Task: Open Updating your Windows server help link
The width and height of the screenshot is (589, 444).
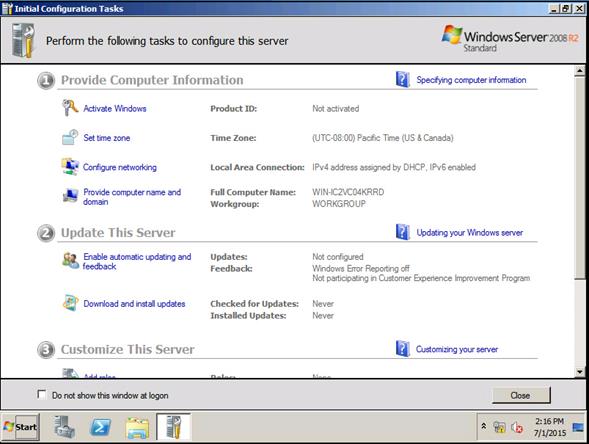Action: (x=470, y=233)
